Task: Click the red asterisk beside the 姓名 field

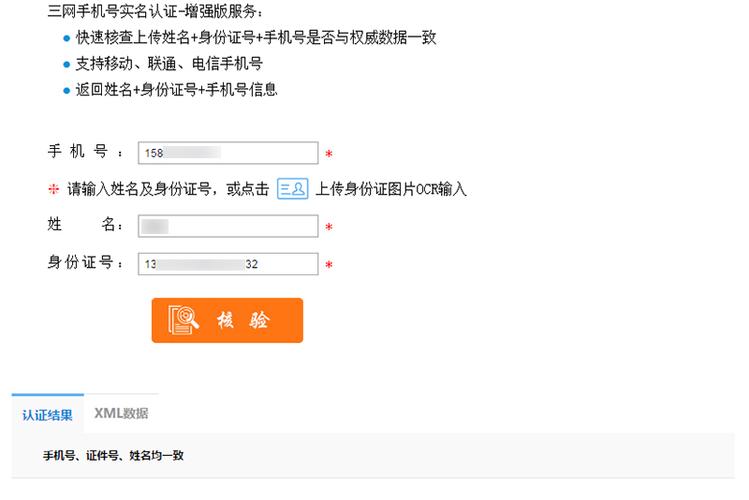Action: (329, 227)
